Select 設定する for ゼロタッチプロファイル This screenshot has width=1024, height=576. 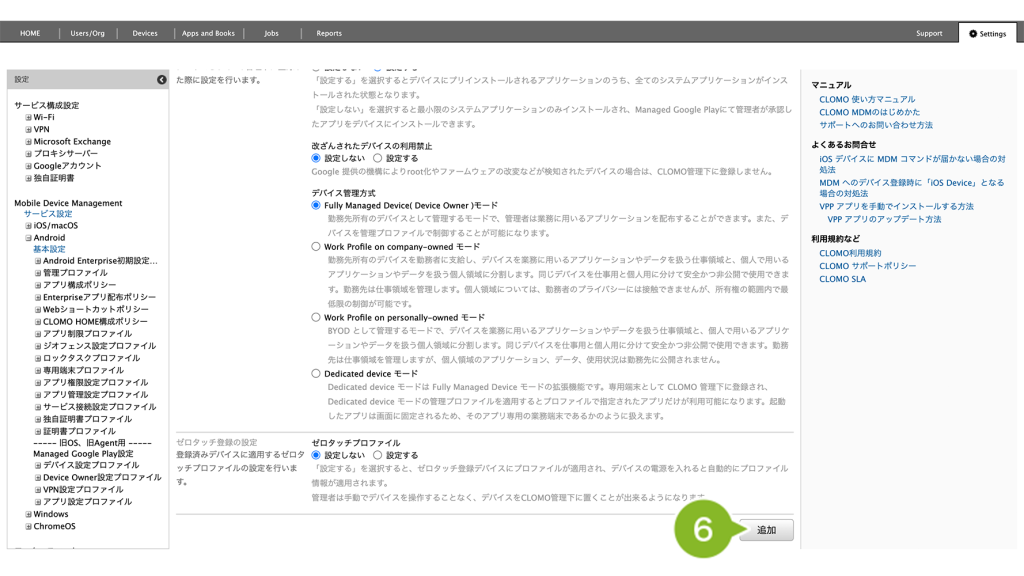377,455
